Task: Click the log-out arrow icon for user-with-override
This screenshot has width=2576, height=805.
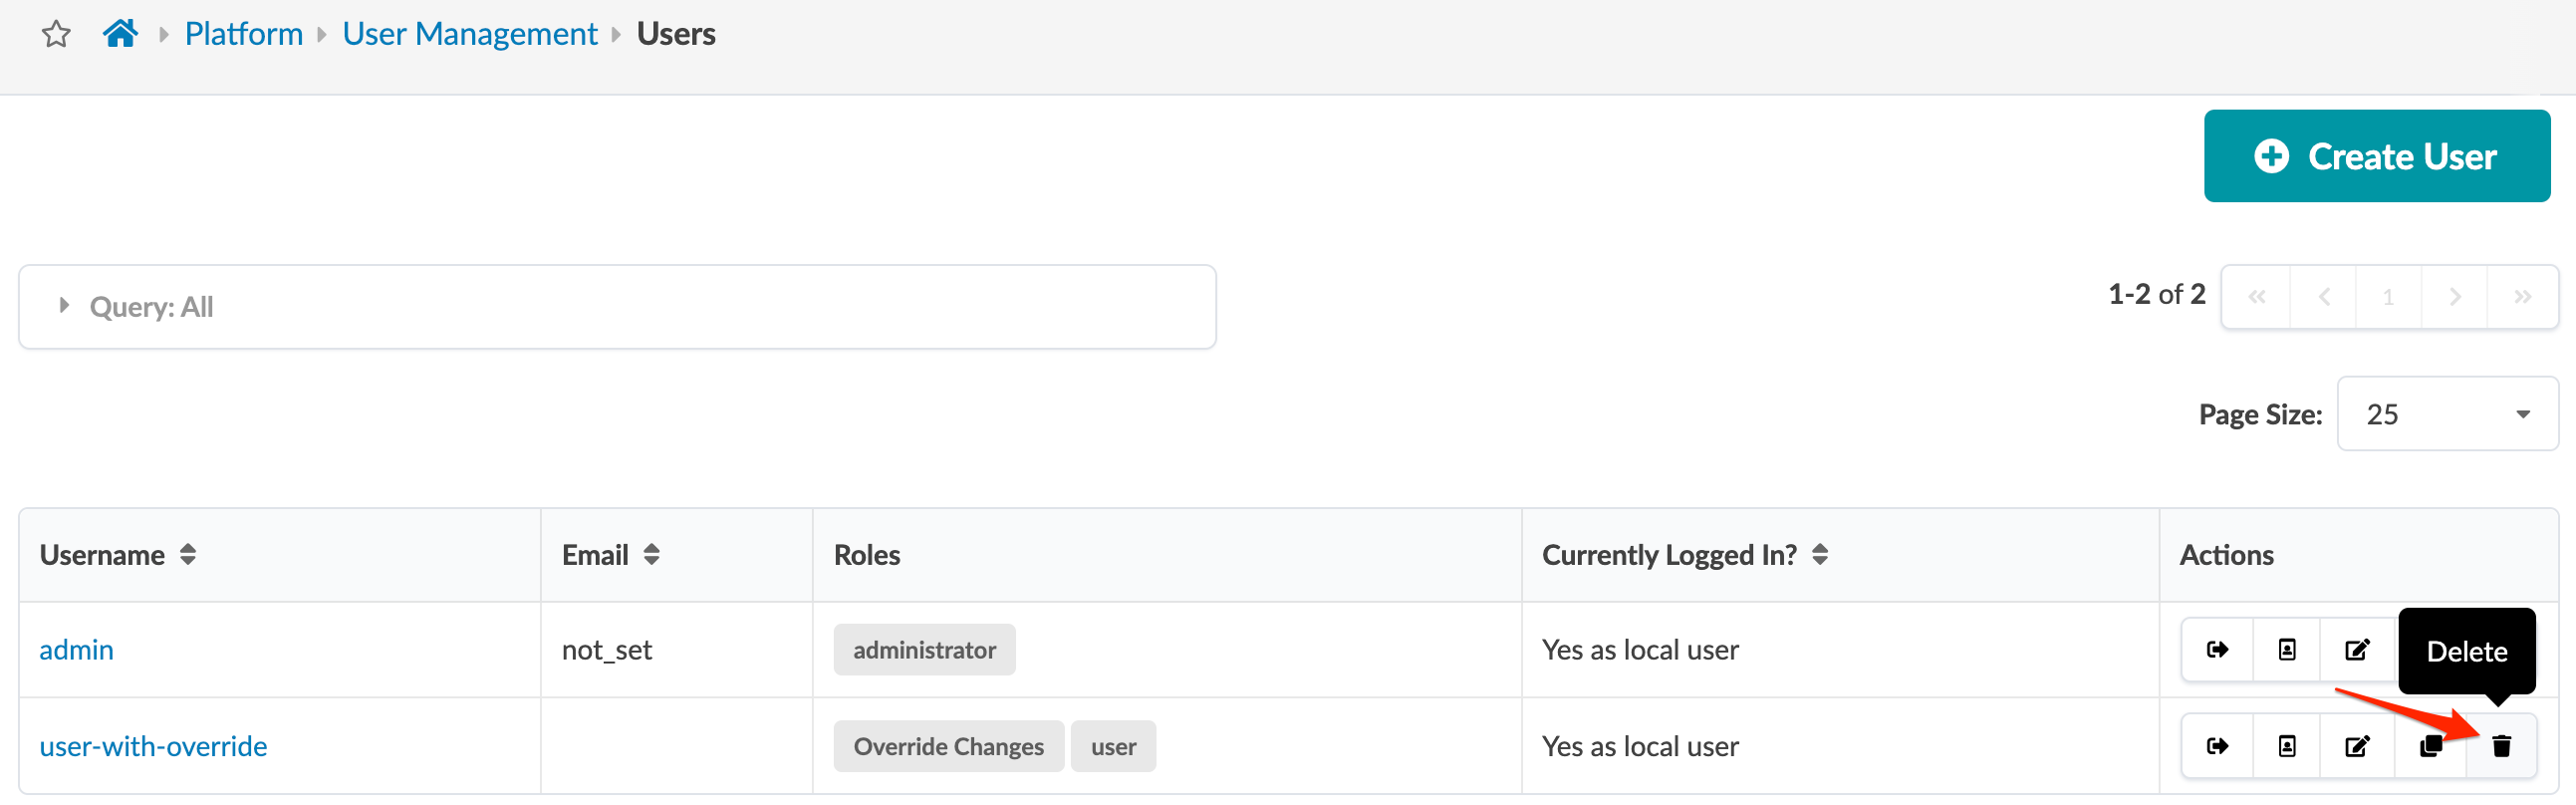Action: click(2217, 746)
